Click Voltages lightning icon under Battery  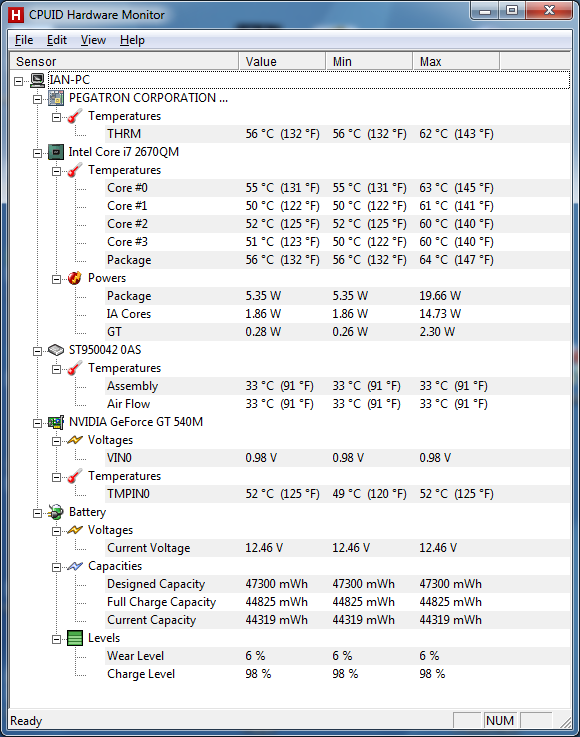[x=75, y=530]
